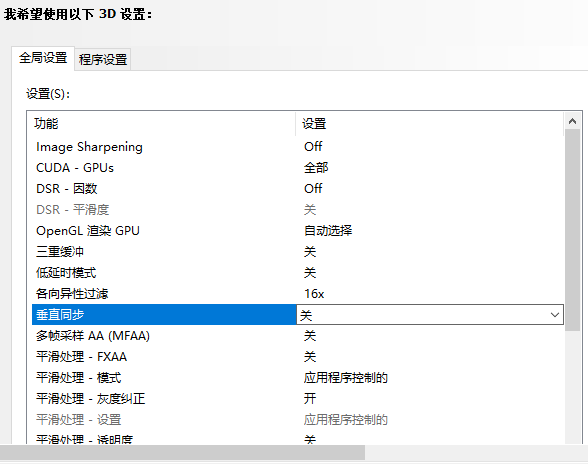
Task: Select the DSR - 因数 row
Action: (x=298, y=189)
